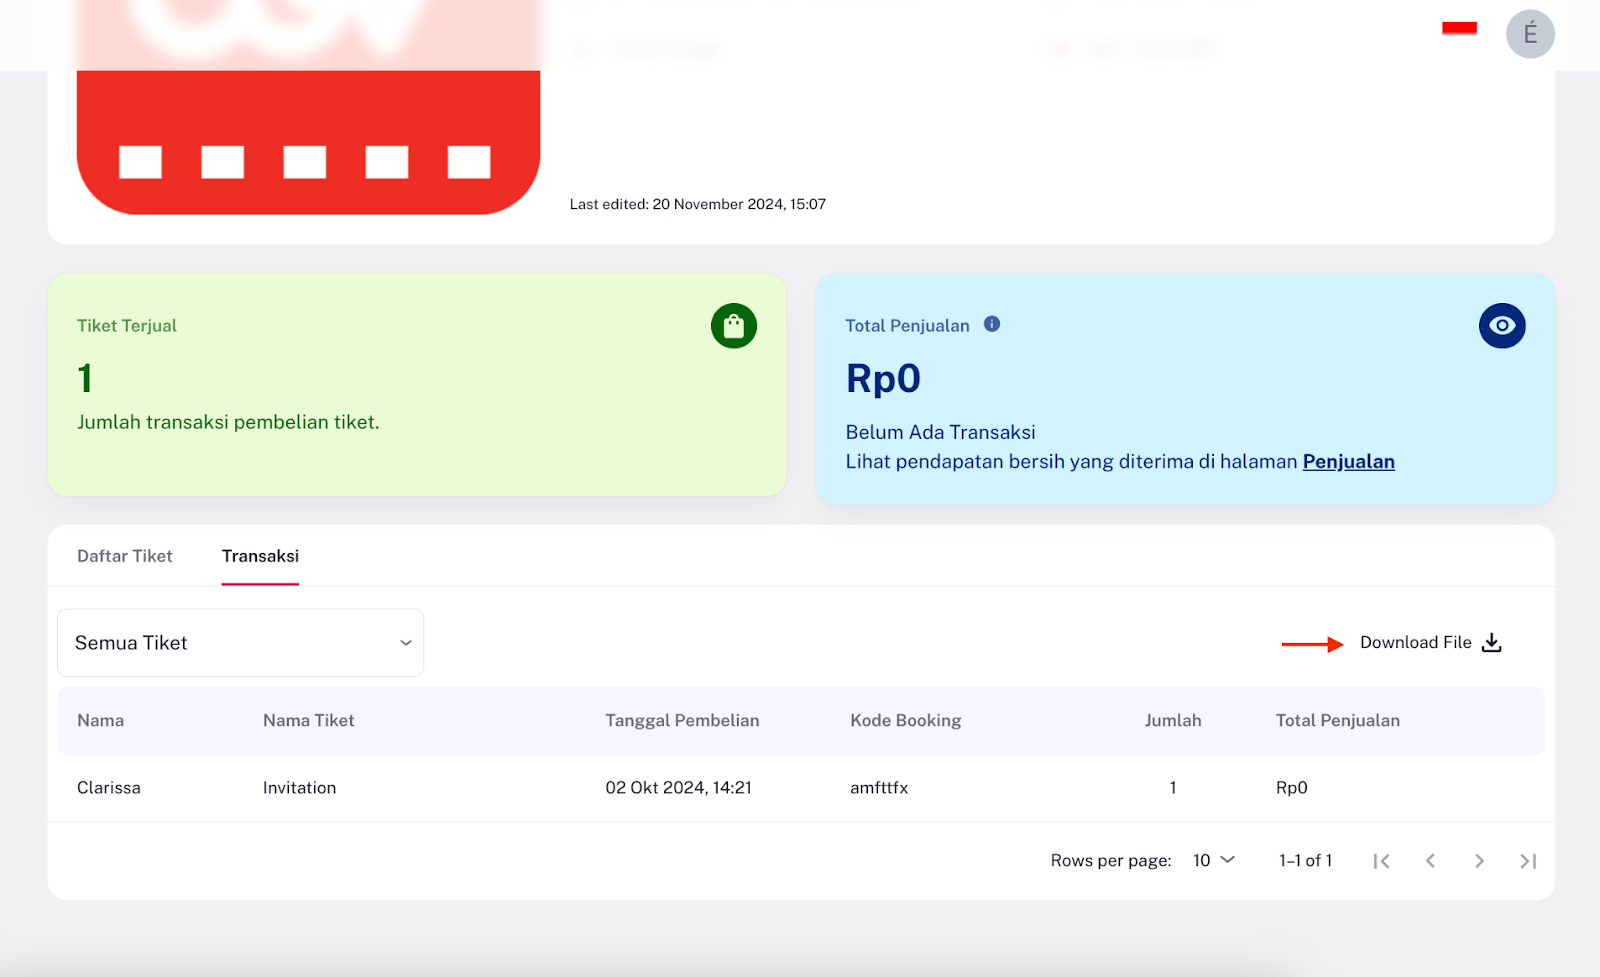Open the Semua Tiket dropdown
1600x977 pixels.
click(x=241, y=643)
